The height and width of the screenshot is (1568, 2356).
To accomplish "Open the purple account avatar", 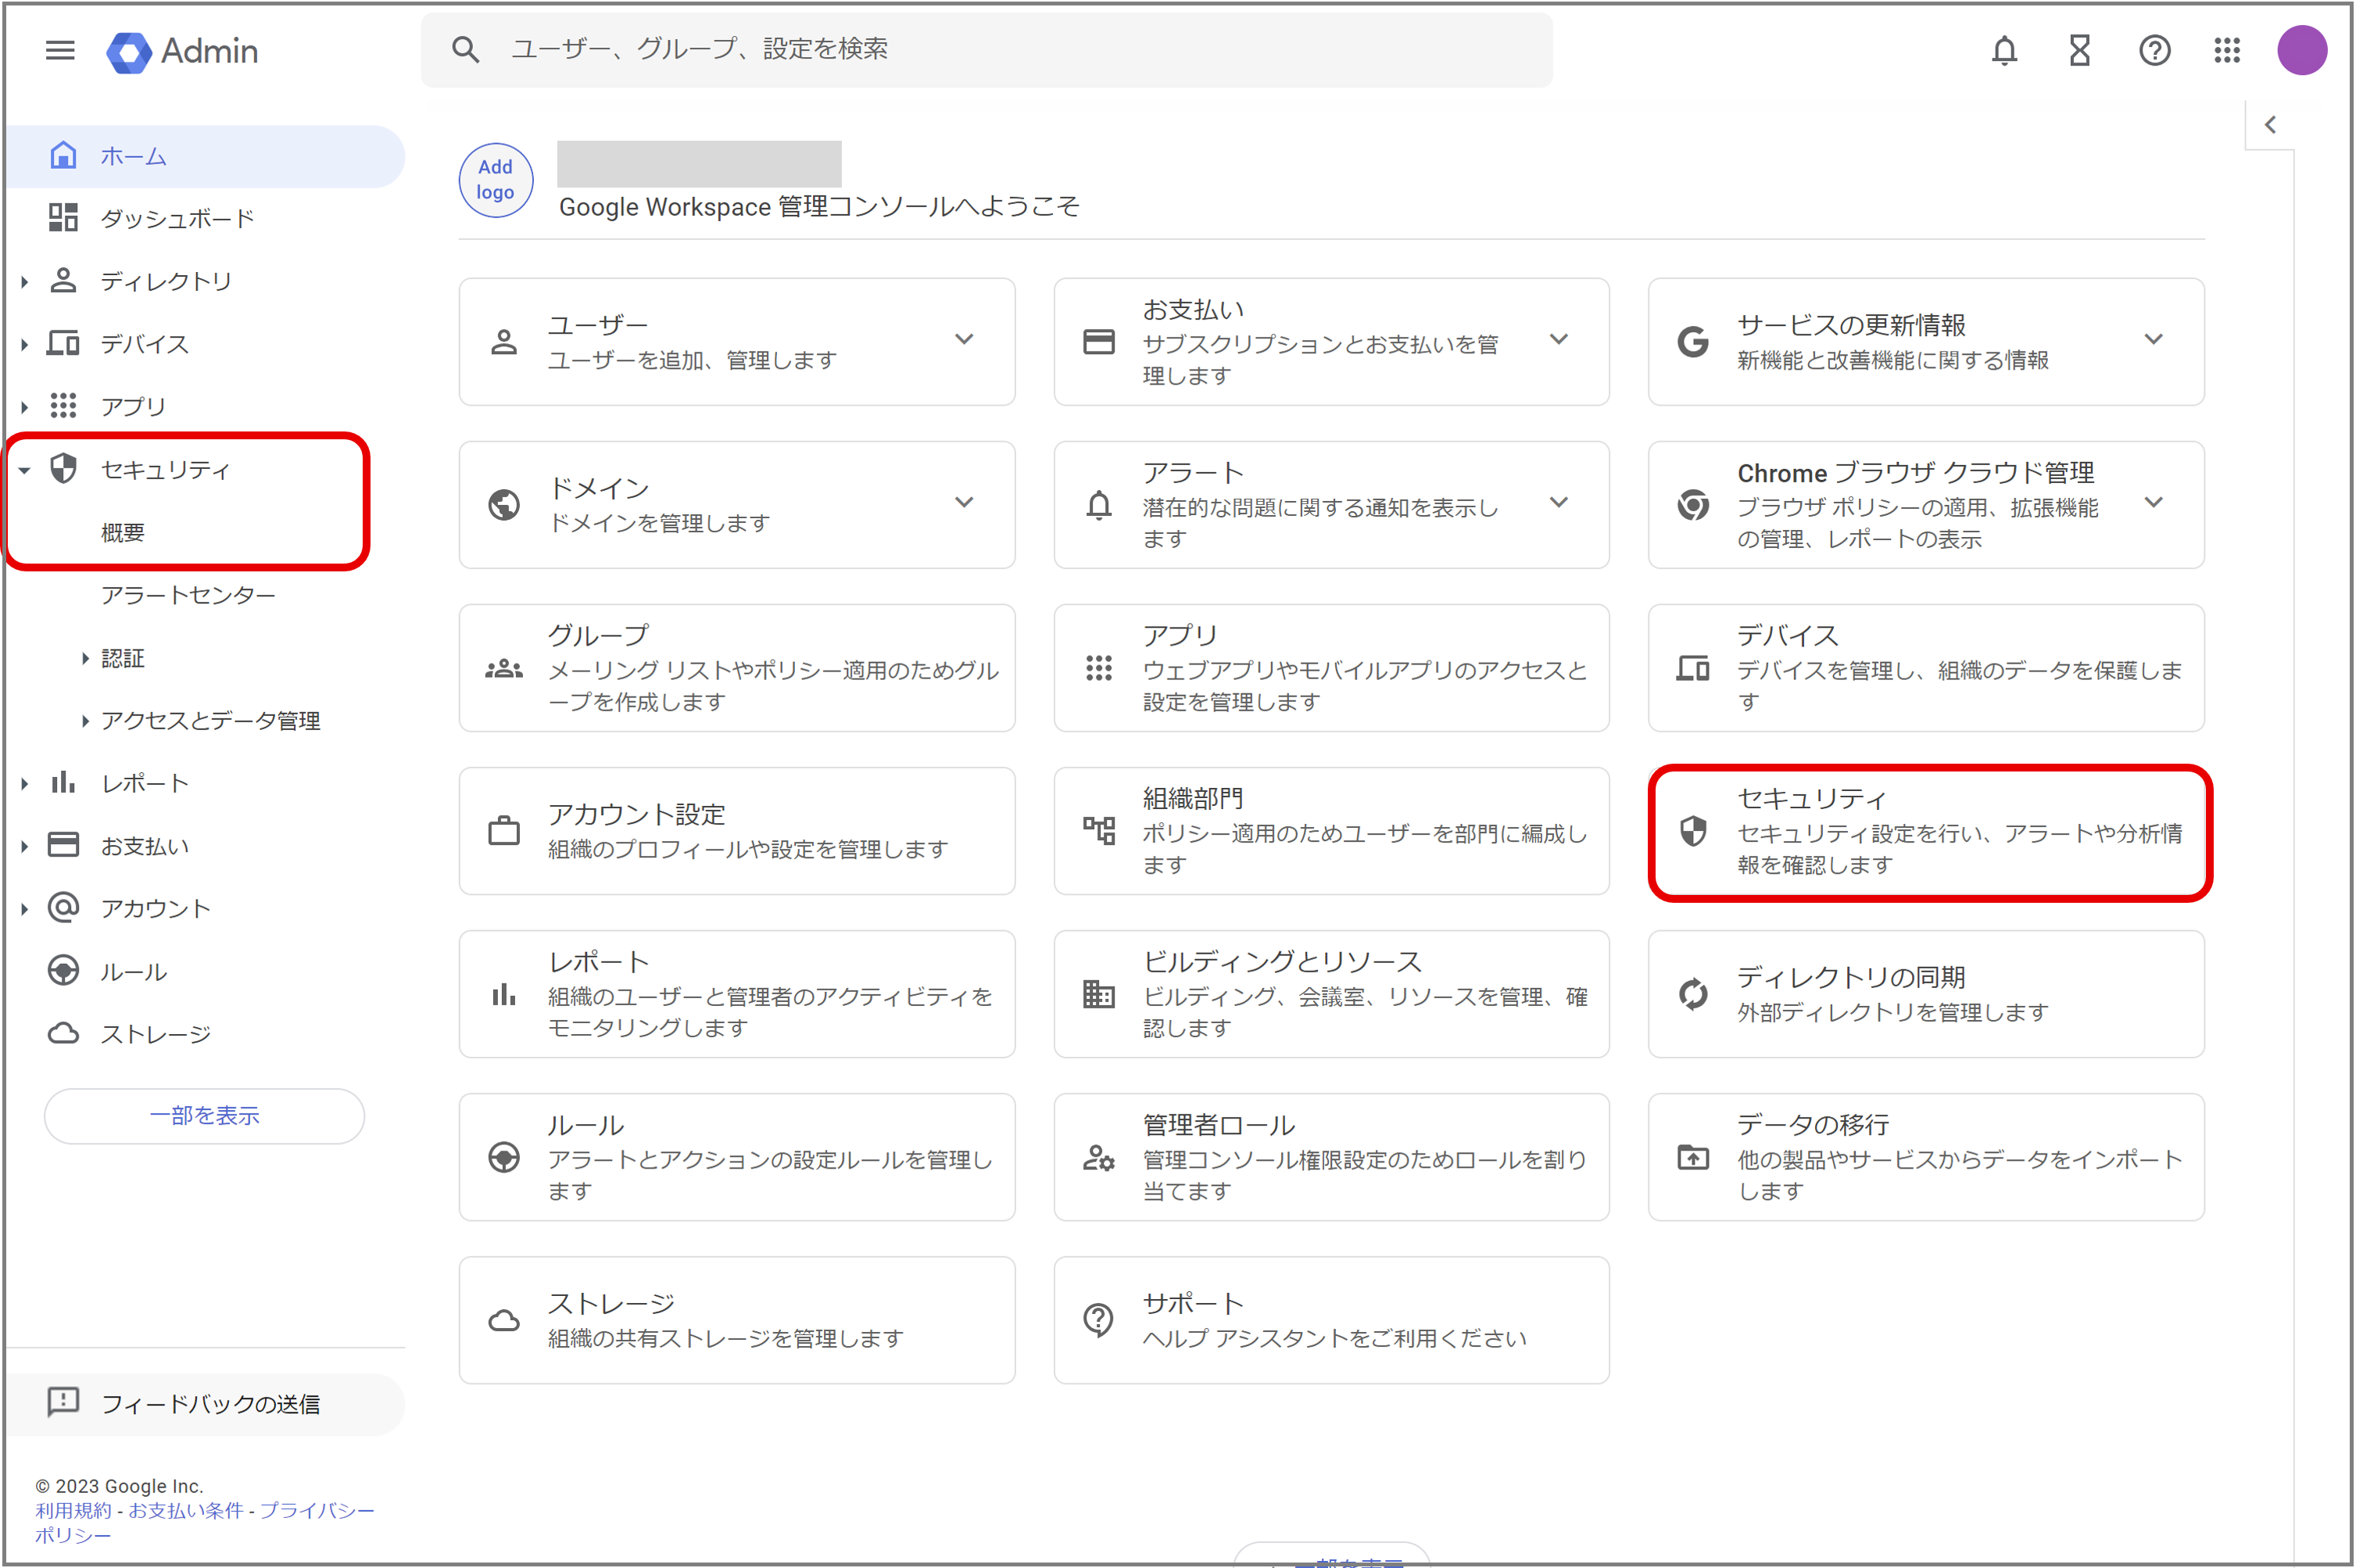I will pyautogui.click(x=2301, y=50).
